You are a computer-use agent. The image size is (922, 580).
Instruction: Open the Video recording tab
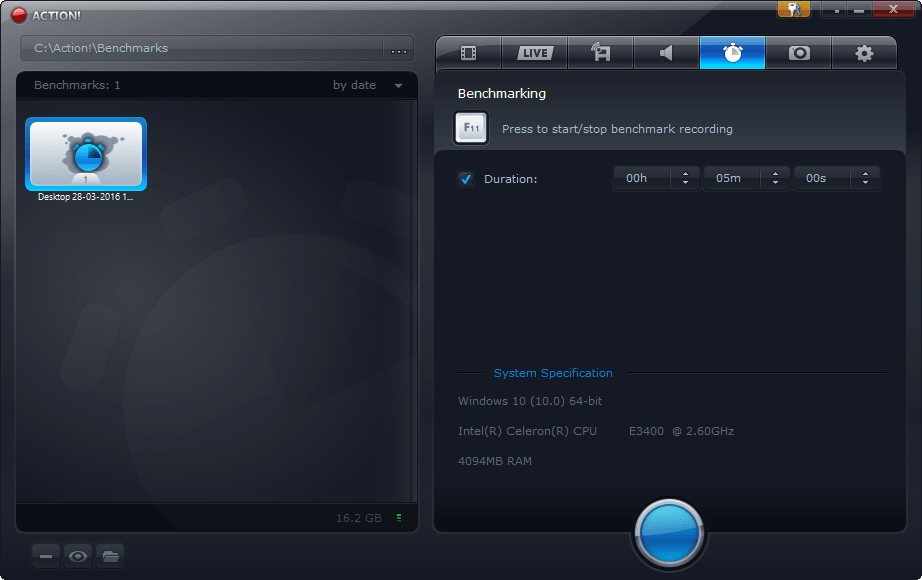[469, 53]
